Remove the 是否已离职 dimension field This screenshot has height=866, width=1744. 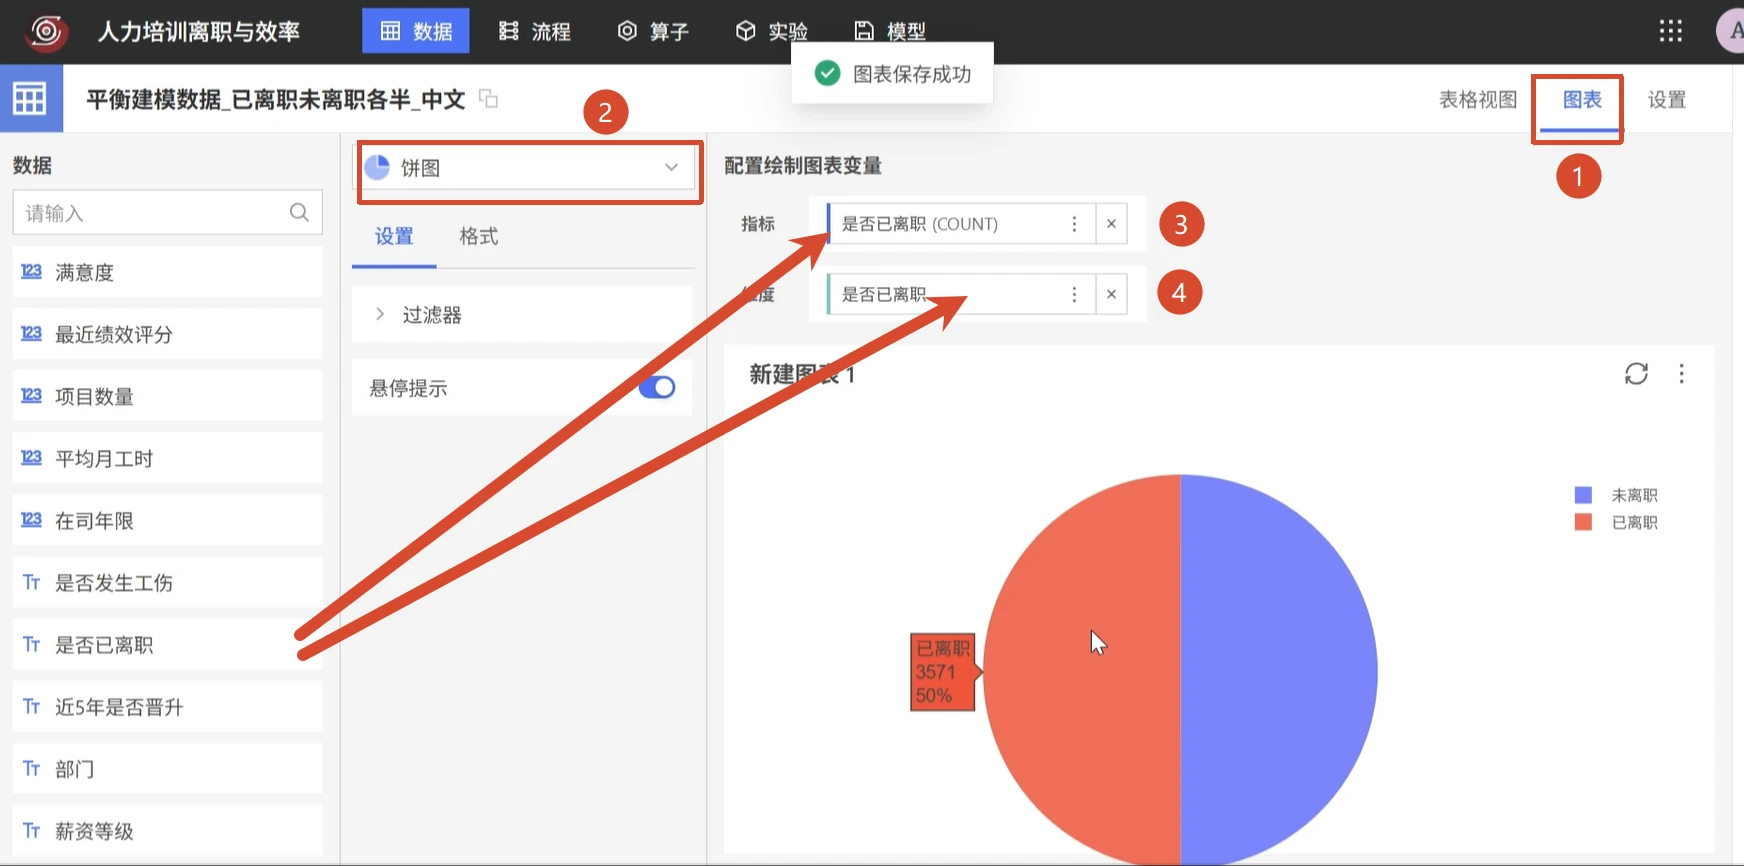1111,294
